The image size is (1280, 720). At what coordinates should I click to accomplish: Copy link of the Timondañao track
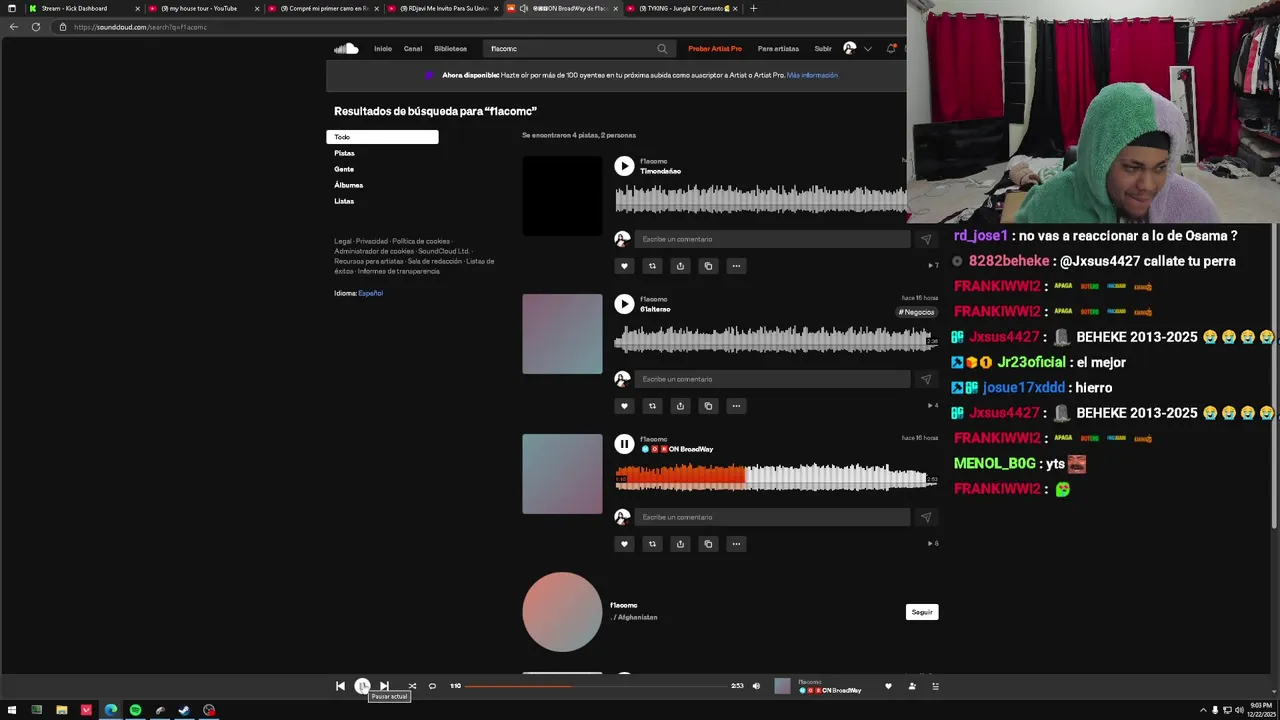(708, 266)
